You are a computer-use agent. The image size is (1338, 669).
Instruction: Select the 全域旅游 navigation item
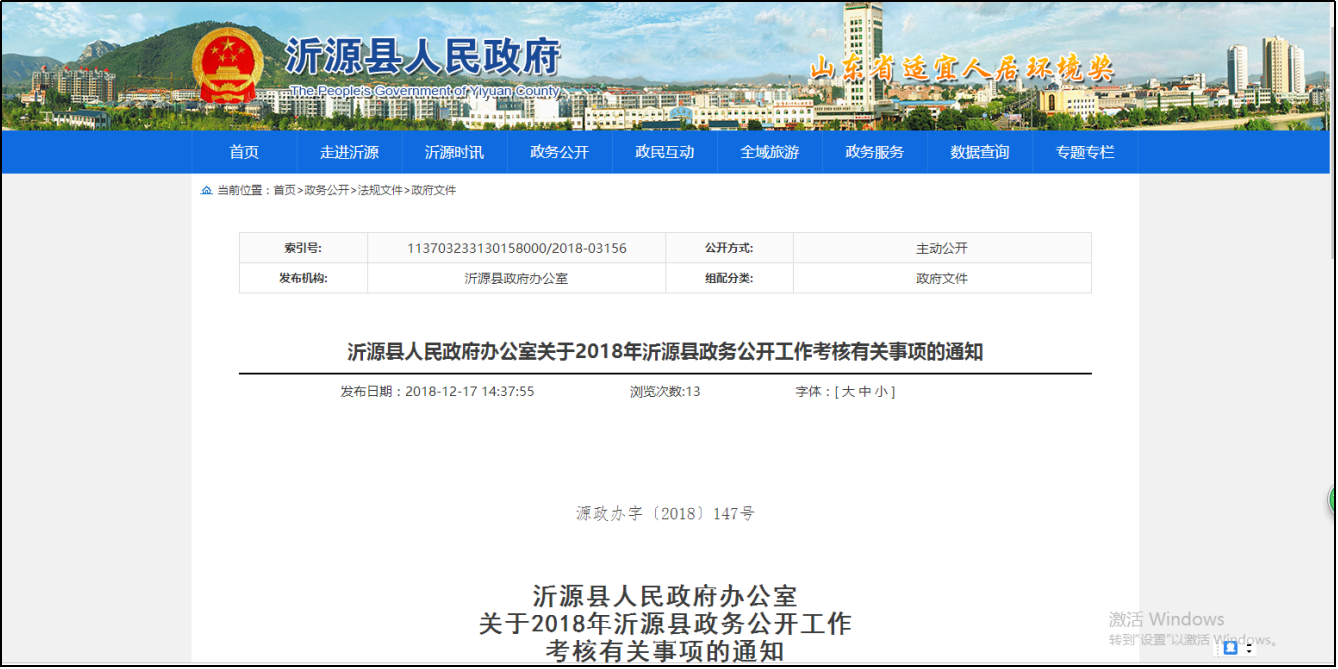point(769,152)
